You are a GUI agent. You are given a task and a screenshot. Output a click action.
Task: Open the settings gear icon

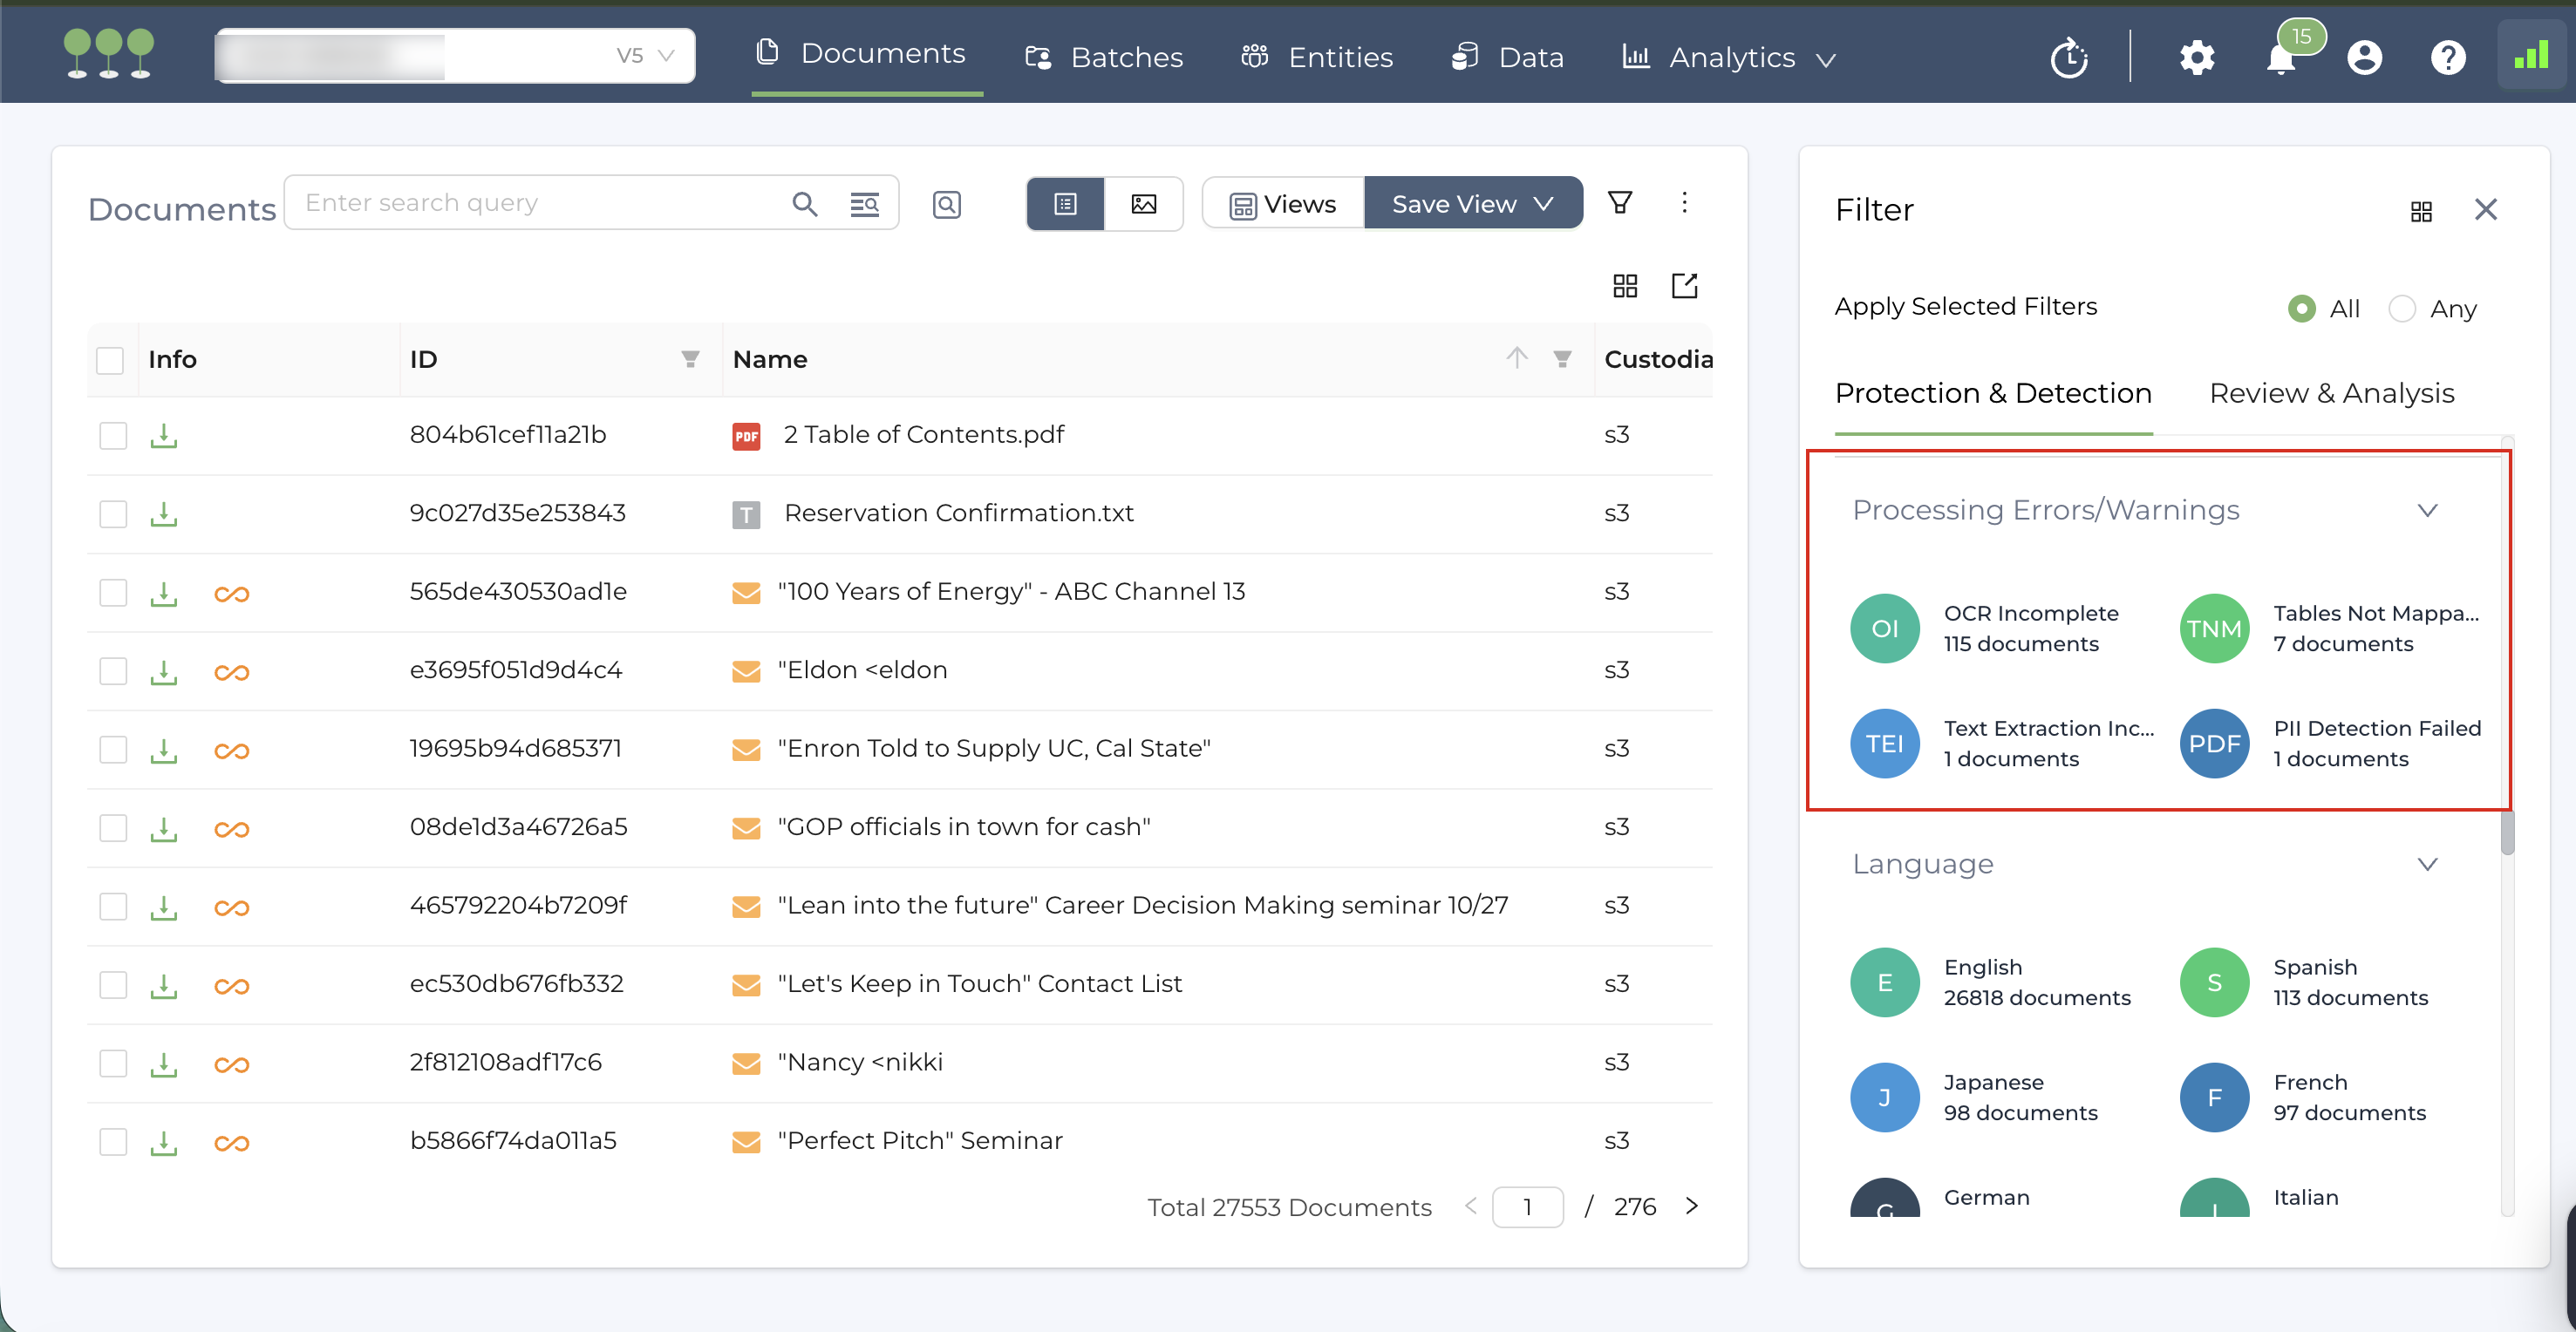click(x=2196, y=58)
